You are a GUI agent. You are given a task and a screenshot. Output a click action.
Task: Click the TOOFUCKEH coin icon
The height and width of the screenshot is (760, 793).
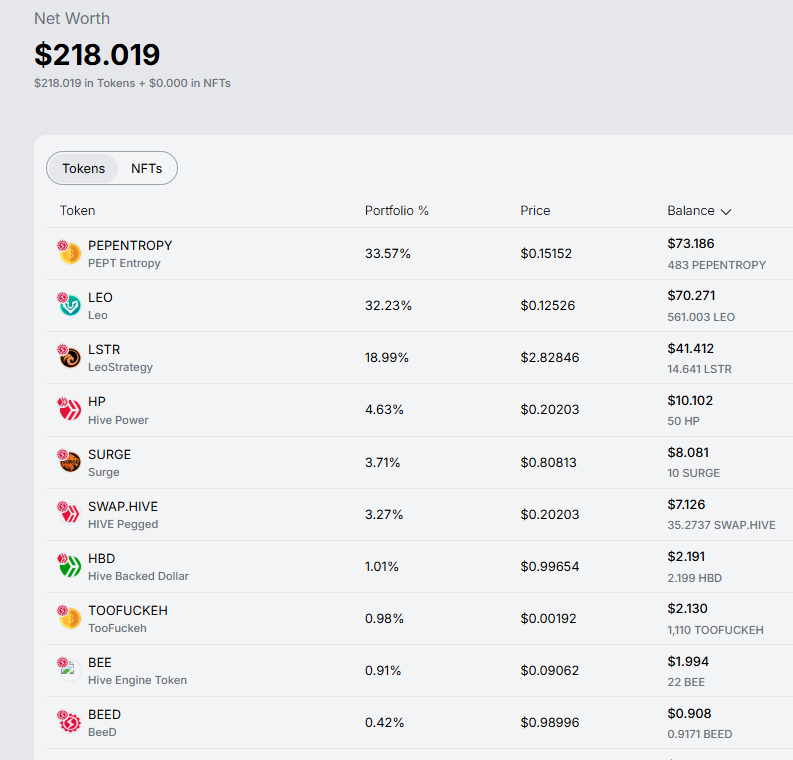[69, 617]
